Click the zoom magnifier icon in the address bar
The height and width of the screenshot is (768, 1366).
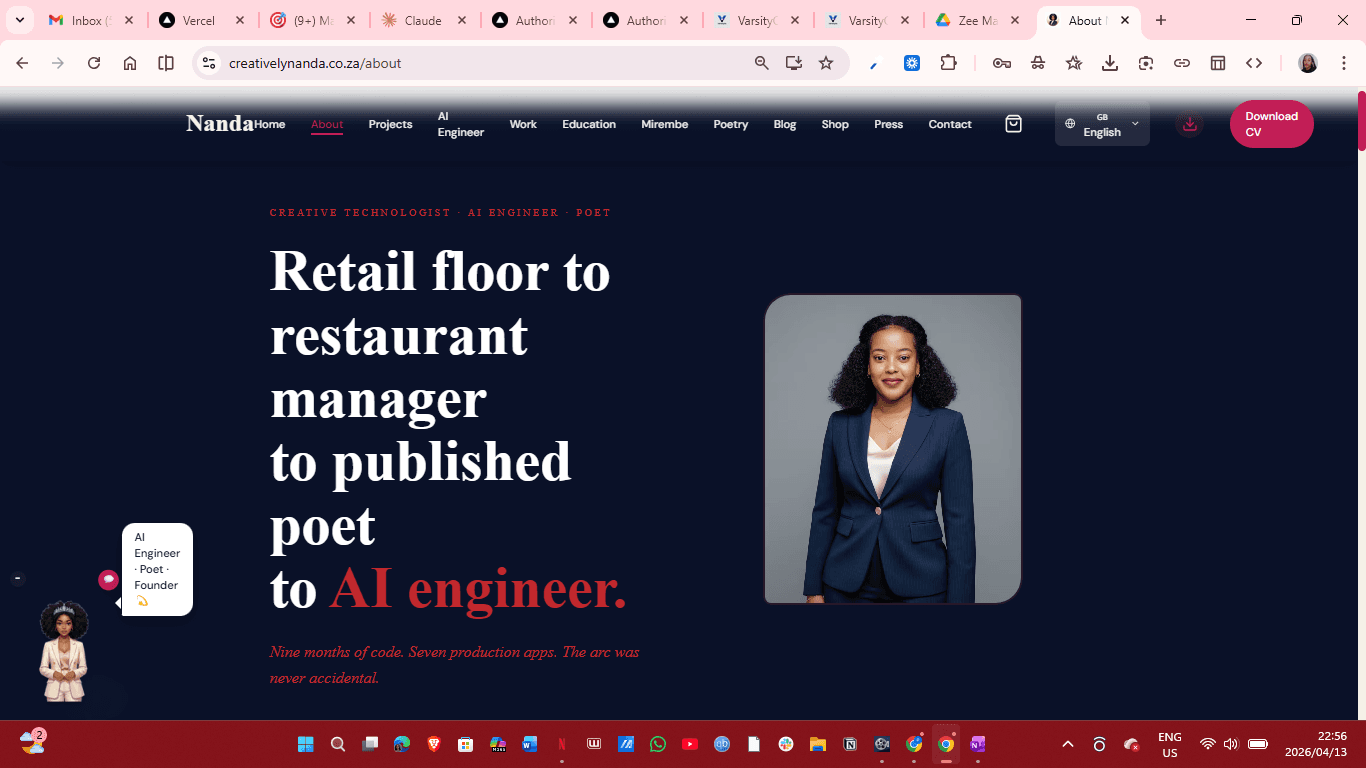tap(762, 63)
